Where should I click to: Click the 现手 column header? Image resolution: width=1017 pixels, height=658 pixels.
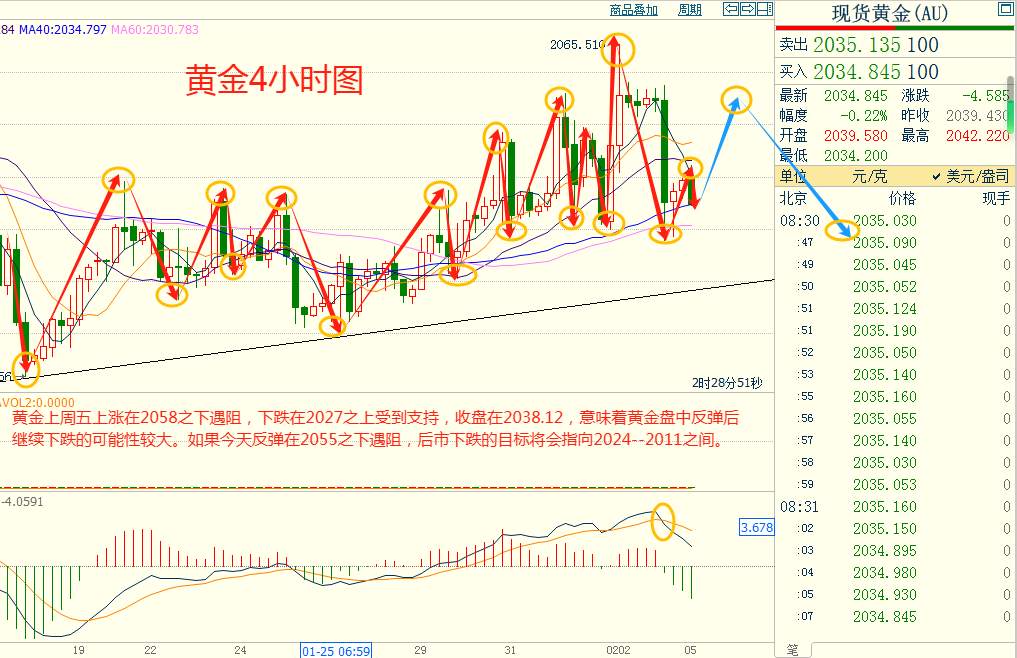[996, 198]
